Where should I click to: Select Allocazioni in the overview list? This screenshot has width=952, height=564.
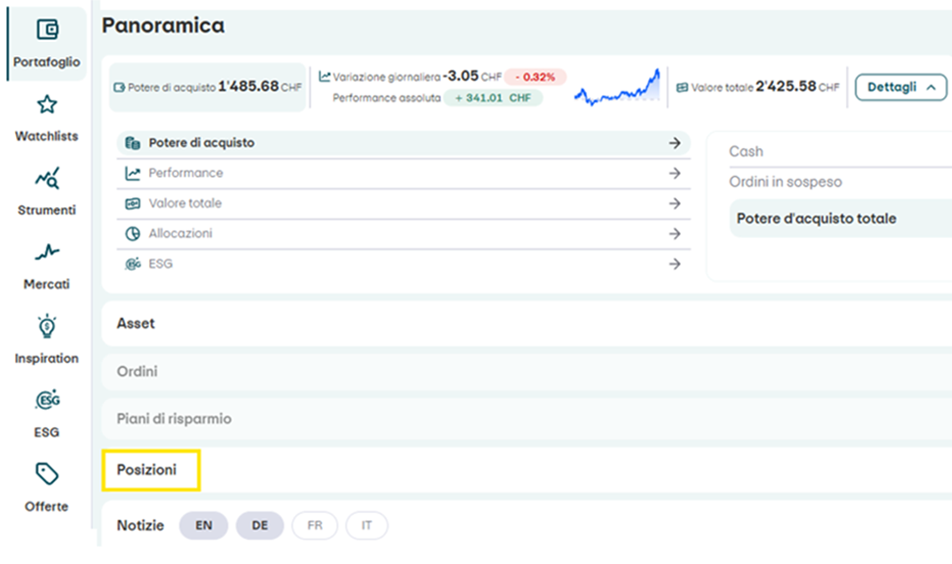[x=180, y=233]
